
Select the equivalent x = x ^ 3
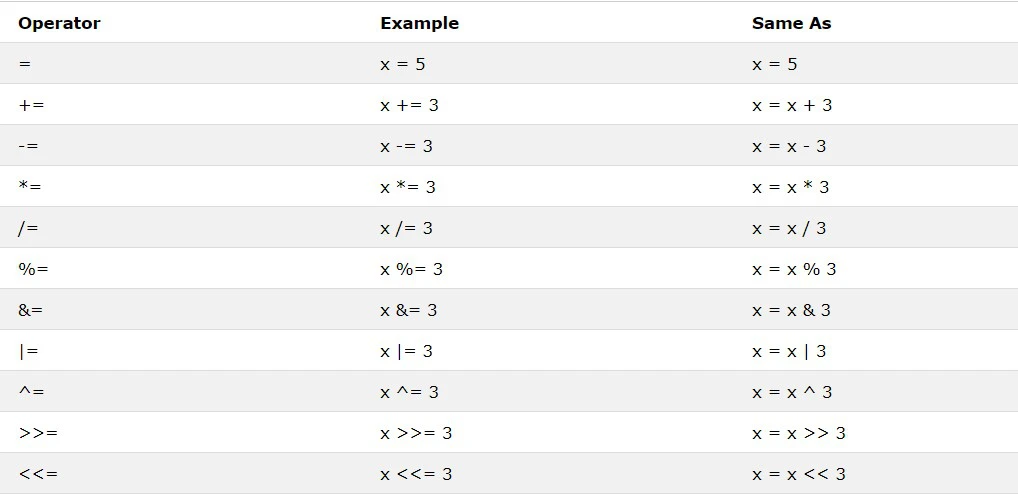[791, 392]
